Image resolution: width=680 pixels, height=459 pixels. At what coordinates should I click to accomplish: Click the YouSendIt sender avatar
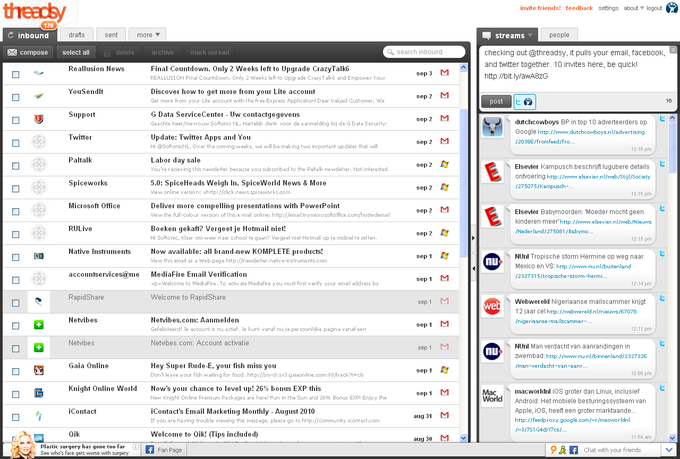point(39,96)
